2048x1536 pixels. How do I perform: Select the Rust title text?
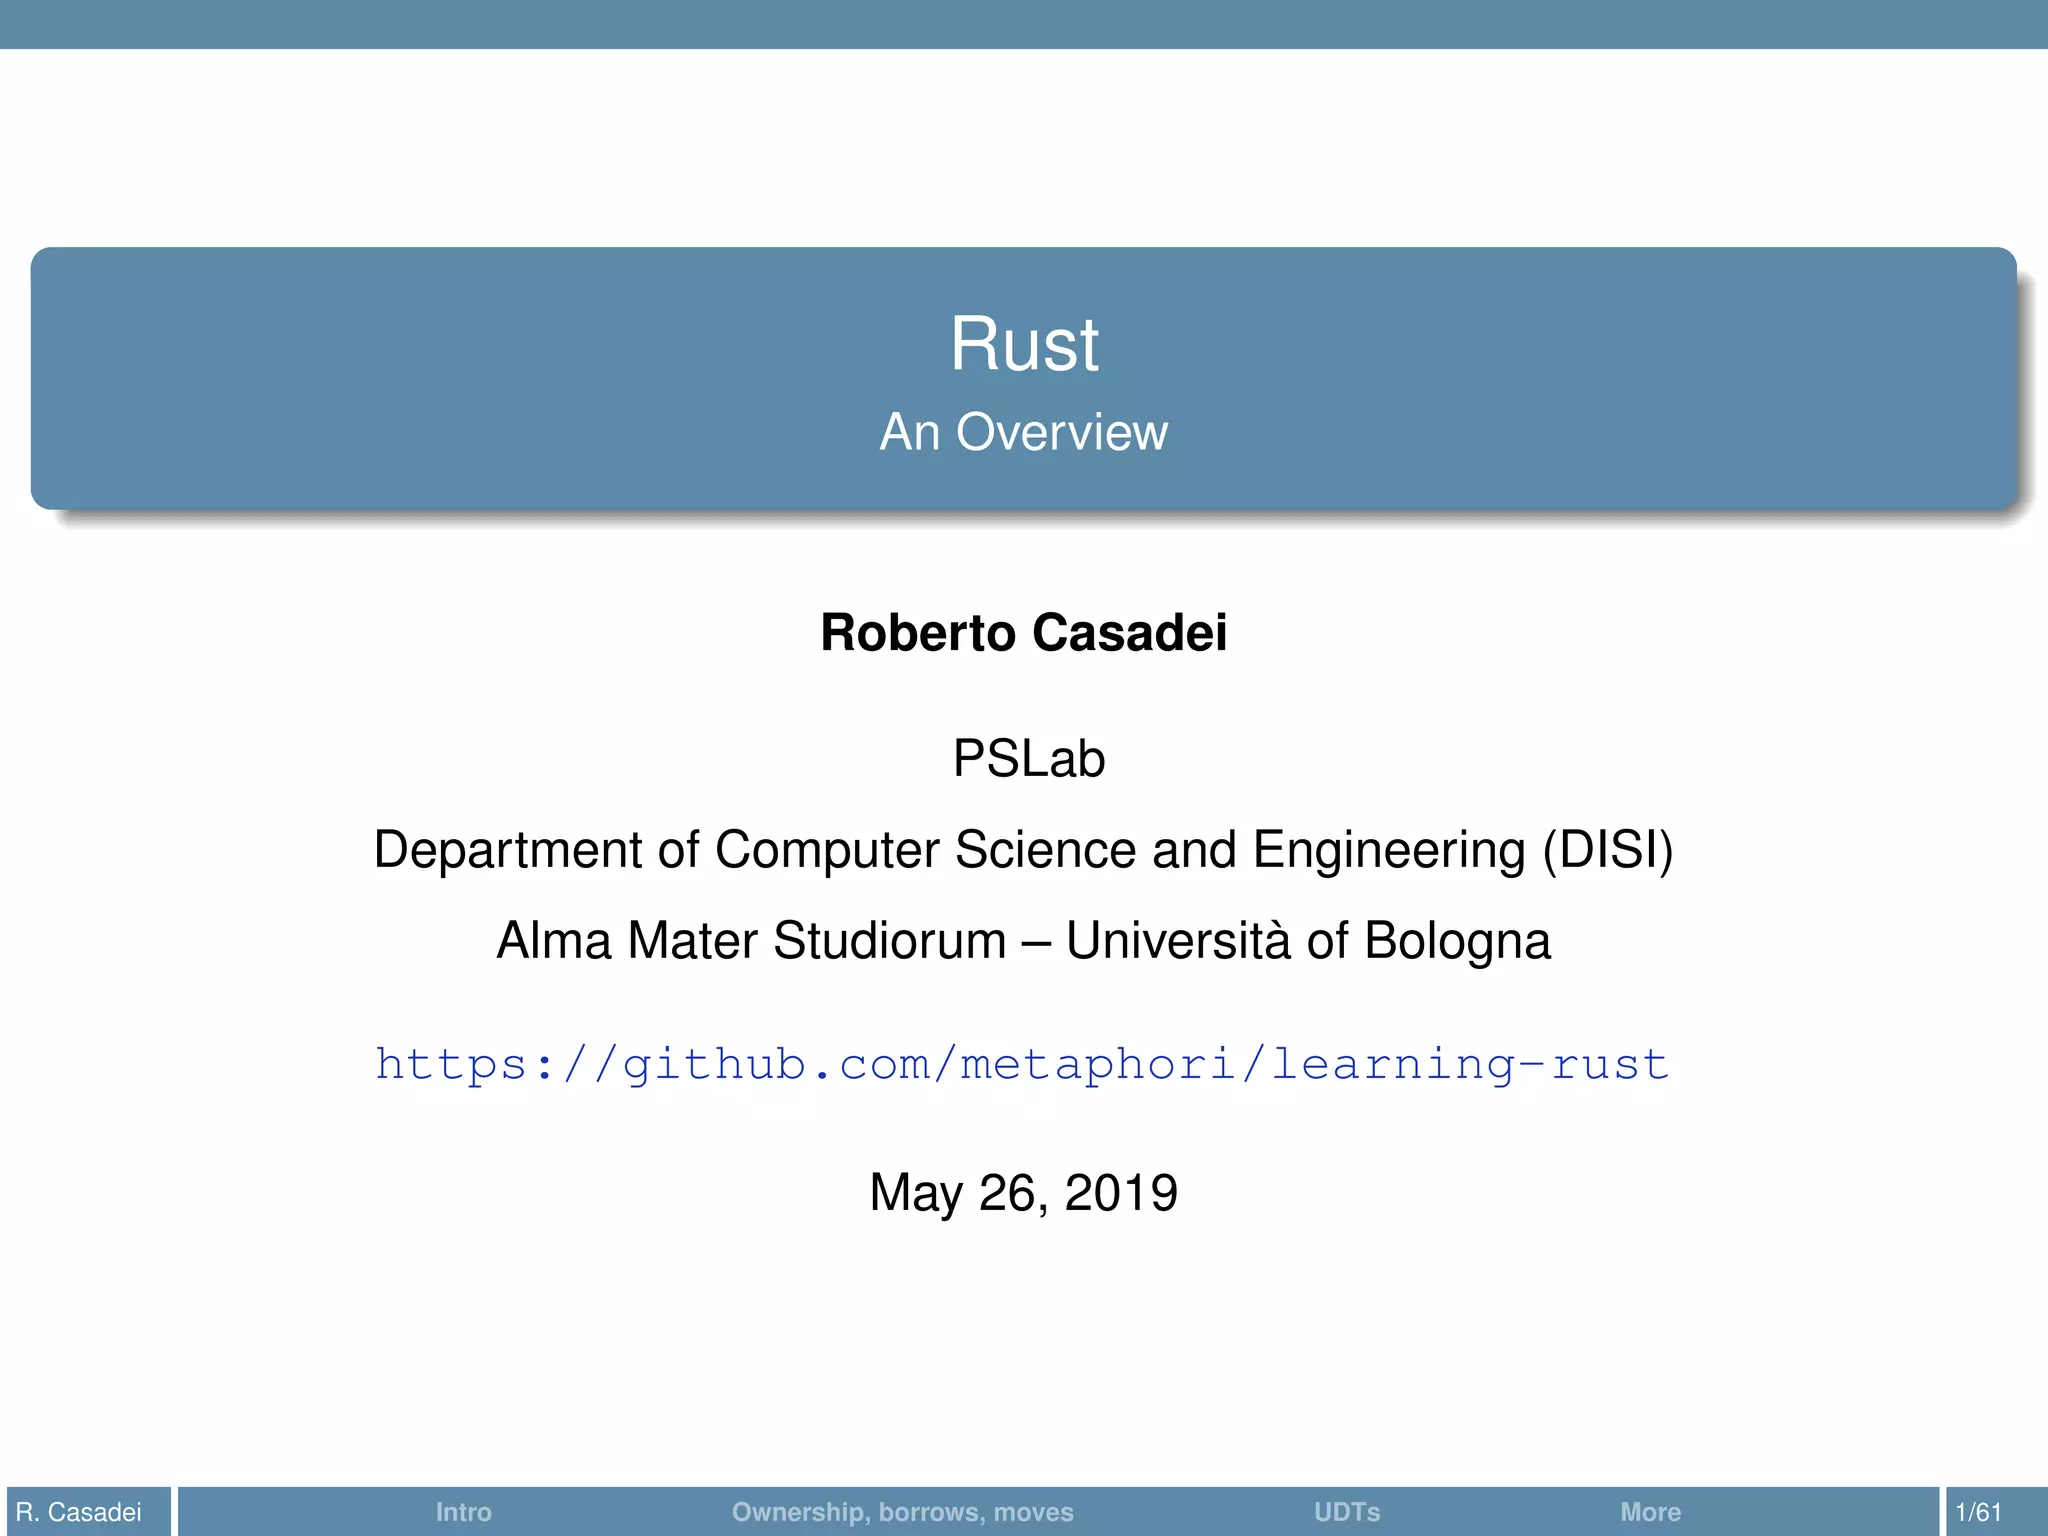[1024, 345]
